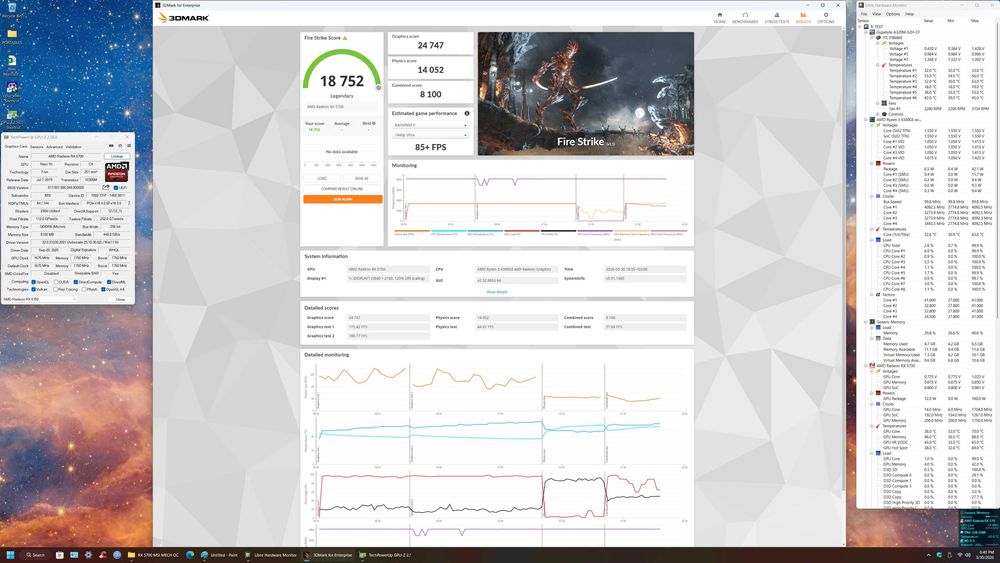Viewport: 1000px width, 563px height.
Task: Toggle the Ray Tracing checkbox in GPU-Z
Action: tap(56, 289)
